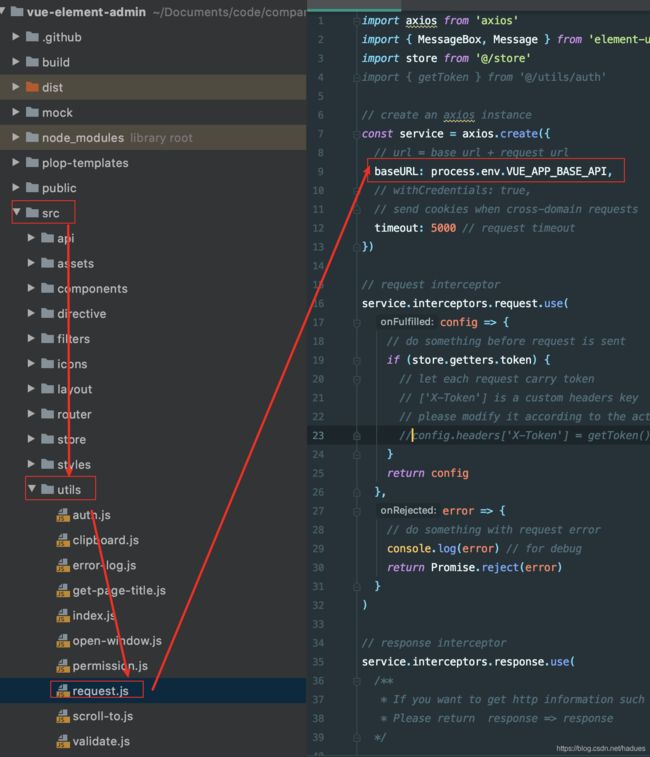This screenshot has height=757, width=650.
Task: Click the src folder icon
Action: pos(32,212)
